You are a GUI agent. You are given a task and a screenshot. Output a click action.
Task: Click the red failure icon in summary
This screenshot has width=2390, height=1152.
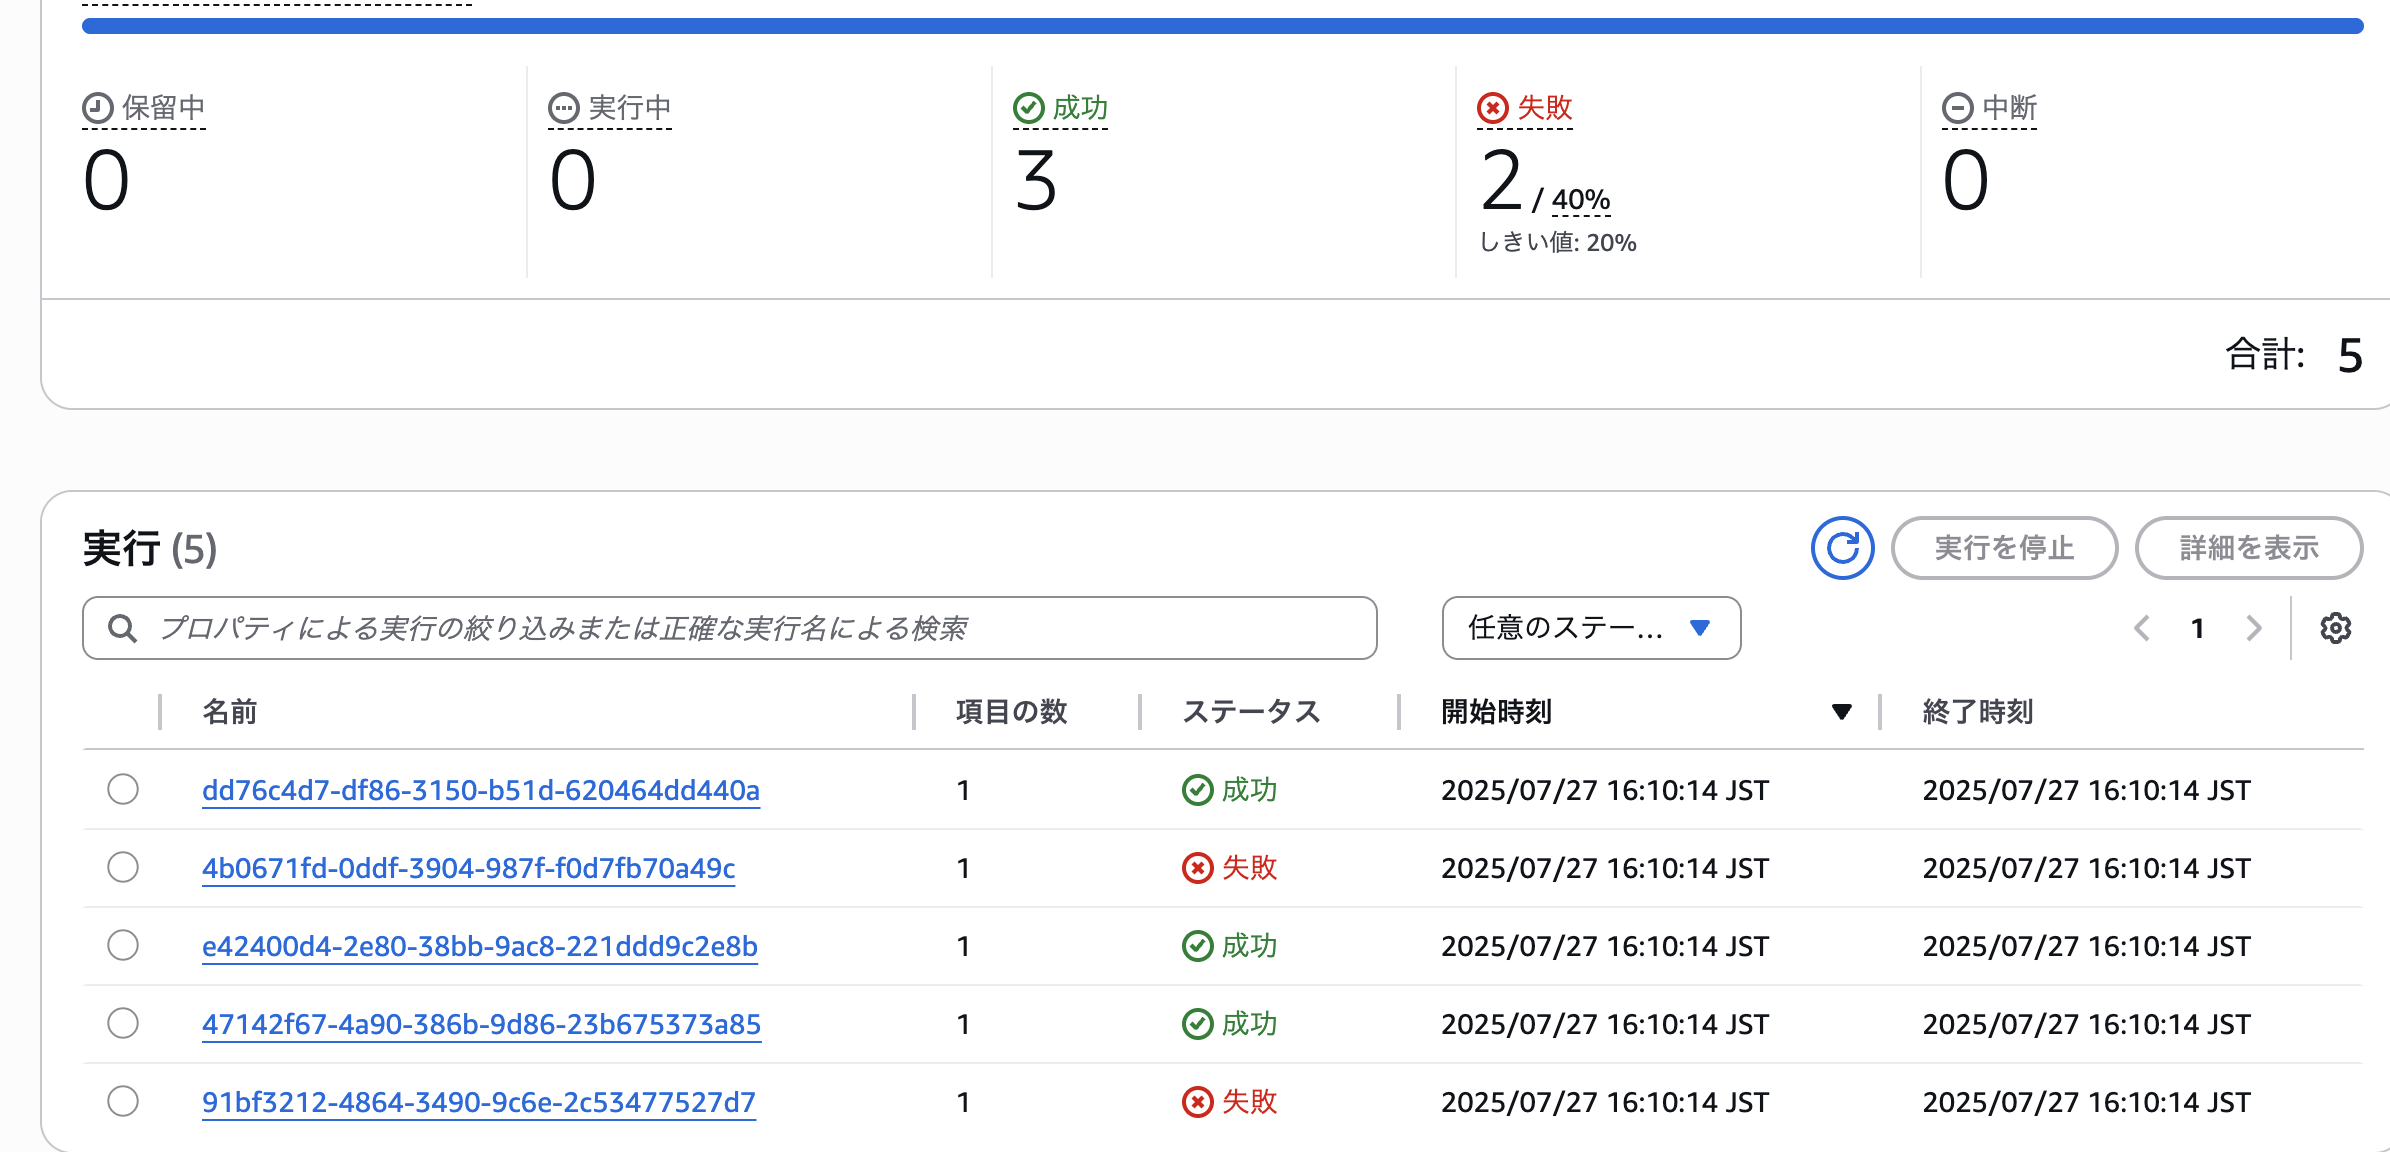tap(1493, 108)
